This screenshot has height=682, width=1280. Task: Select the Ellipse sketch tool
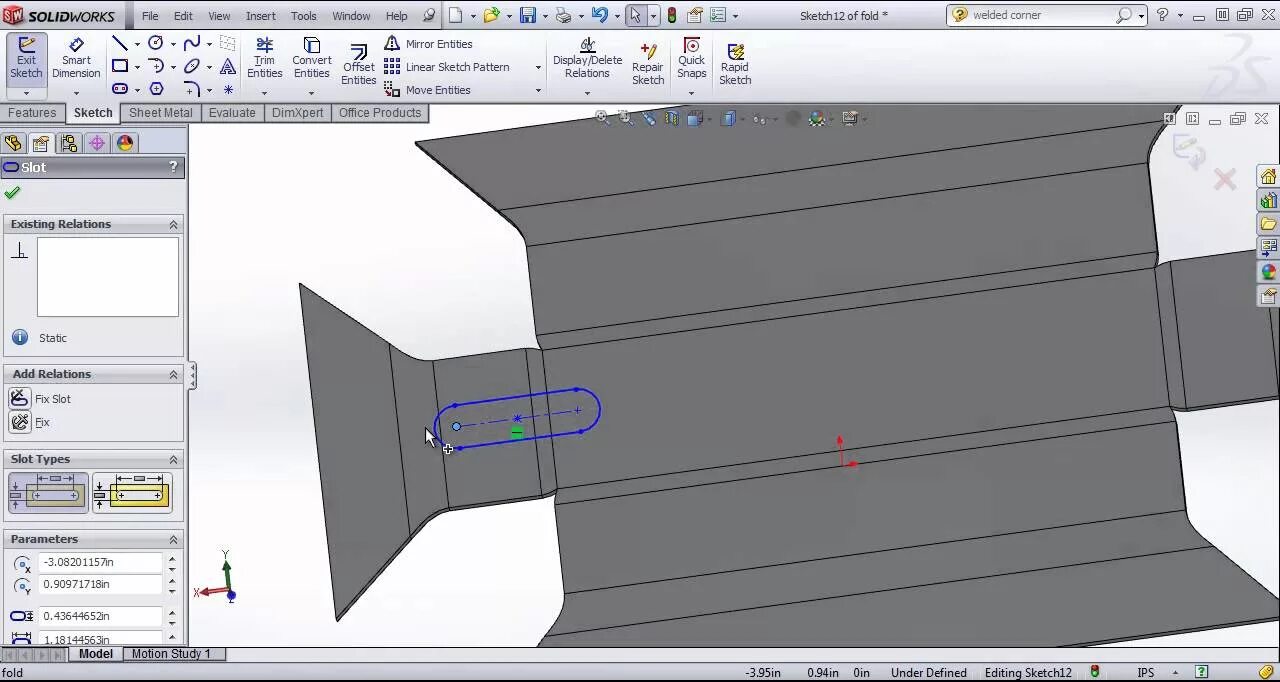pyautogui.click(x=192, y=66)
